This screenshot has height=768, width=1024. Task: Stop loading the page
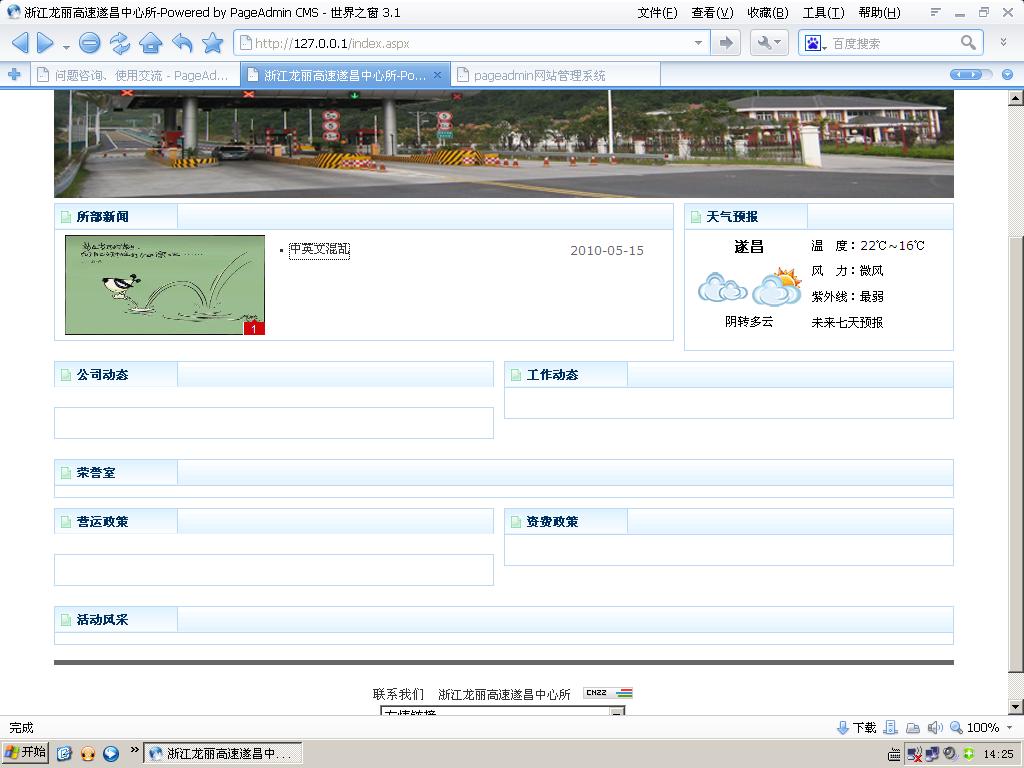[x=89, y=43]
